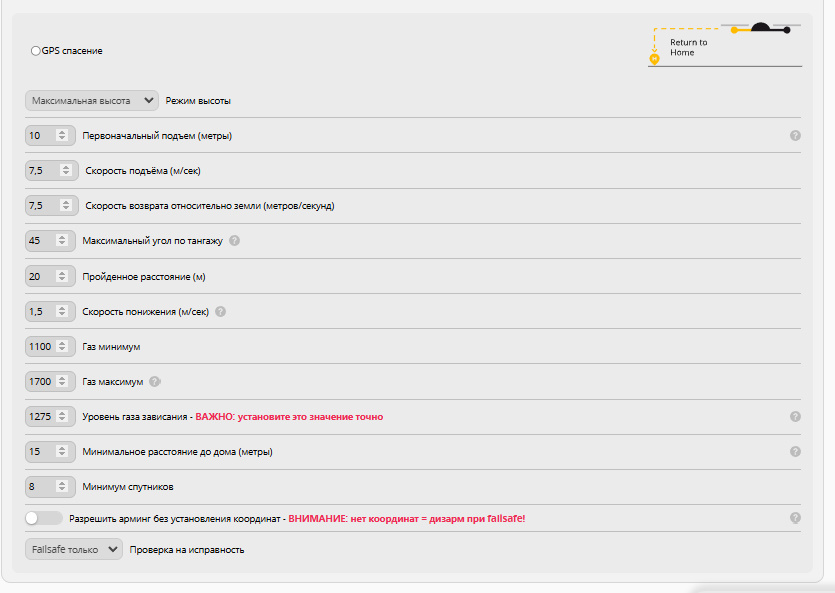Screen dimensions: 835x593
Task: Toggle Разрешить арминг без установления координат switch
Action: 44,518
